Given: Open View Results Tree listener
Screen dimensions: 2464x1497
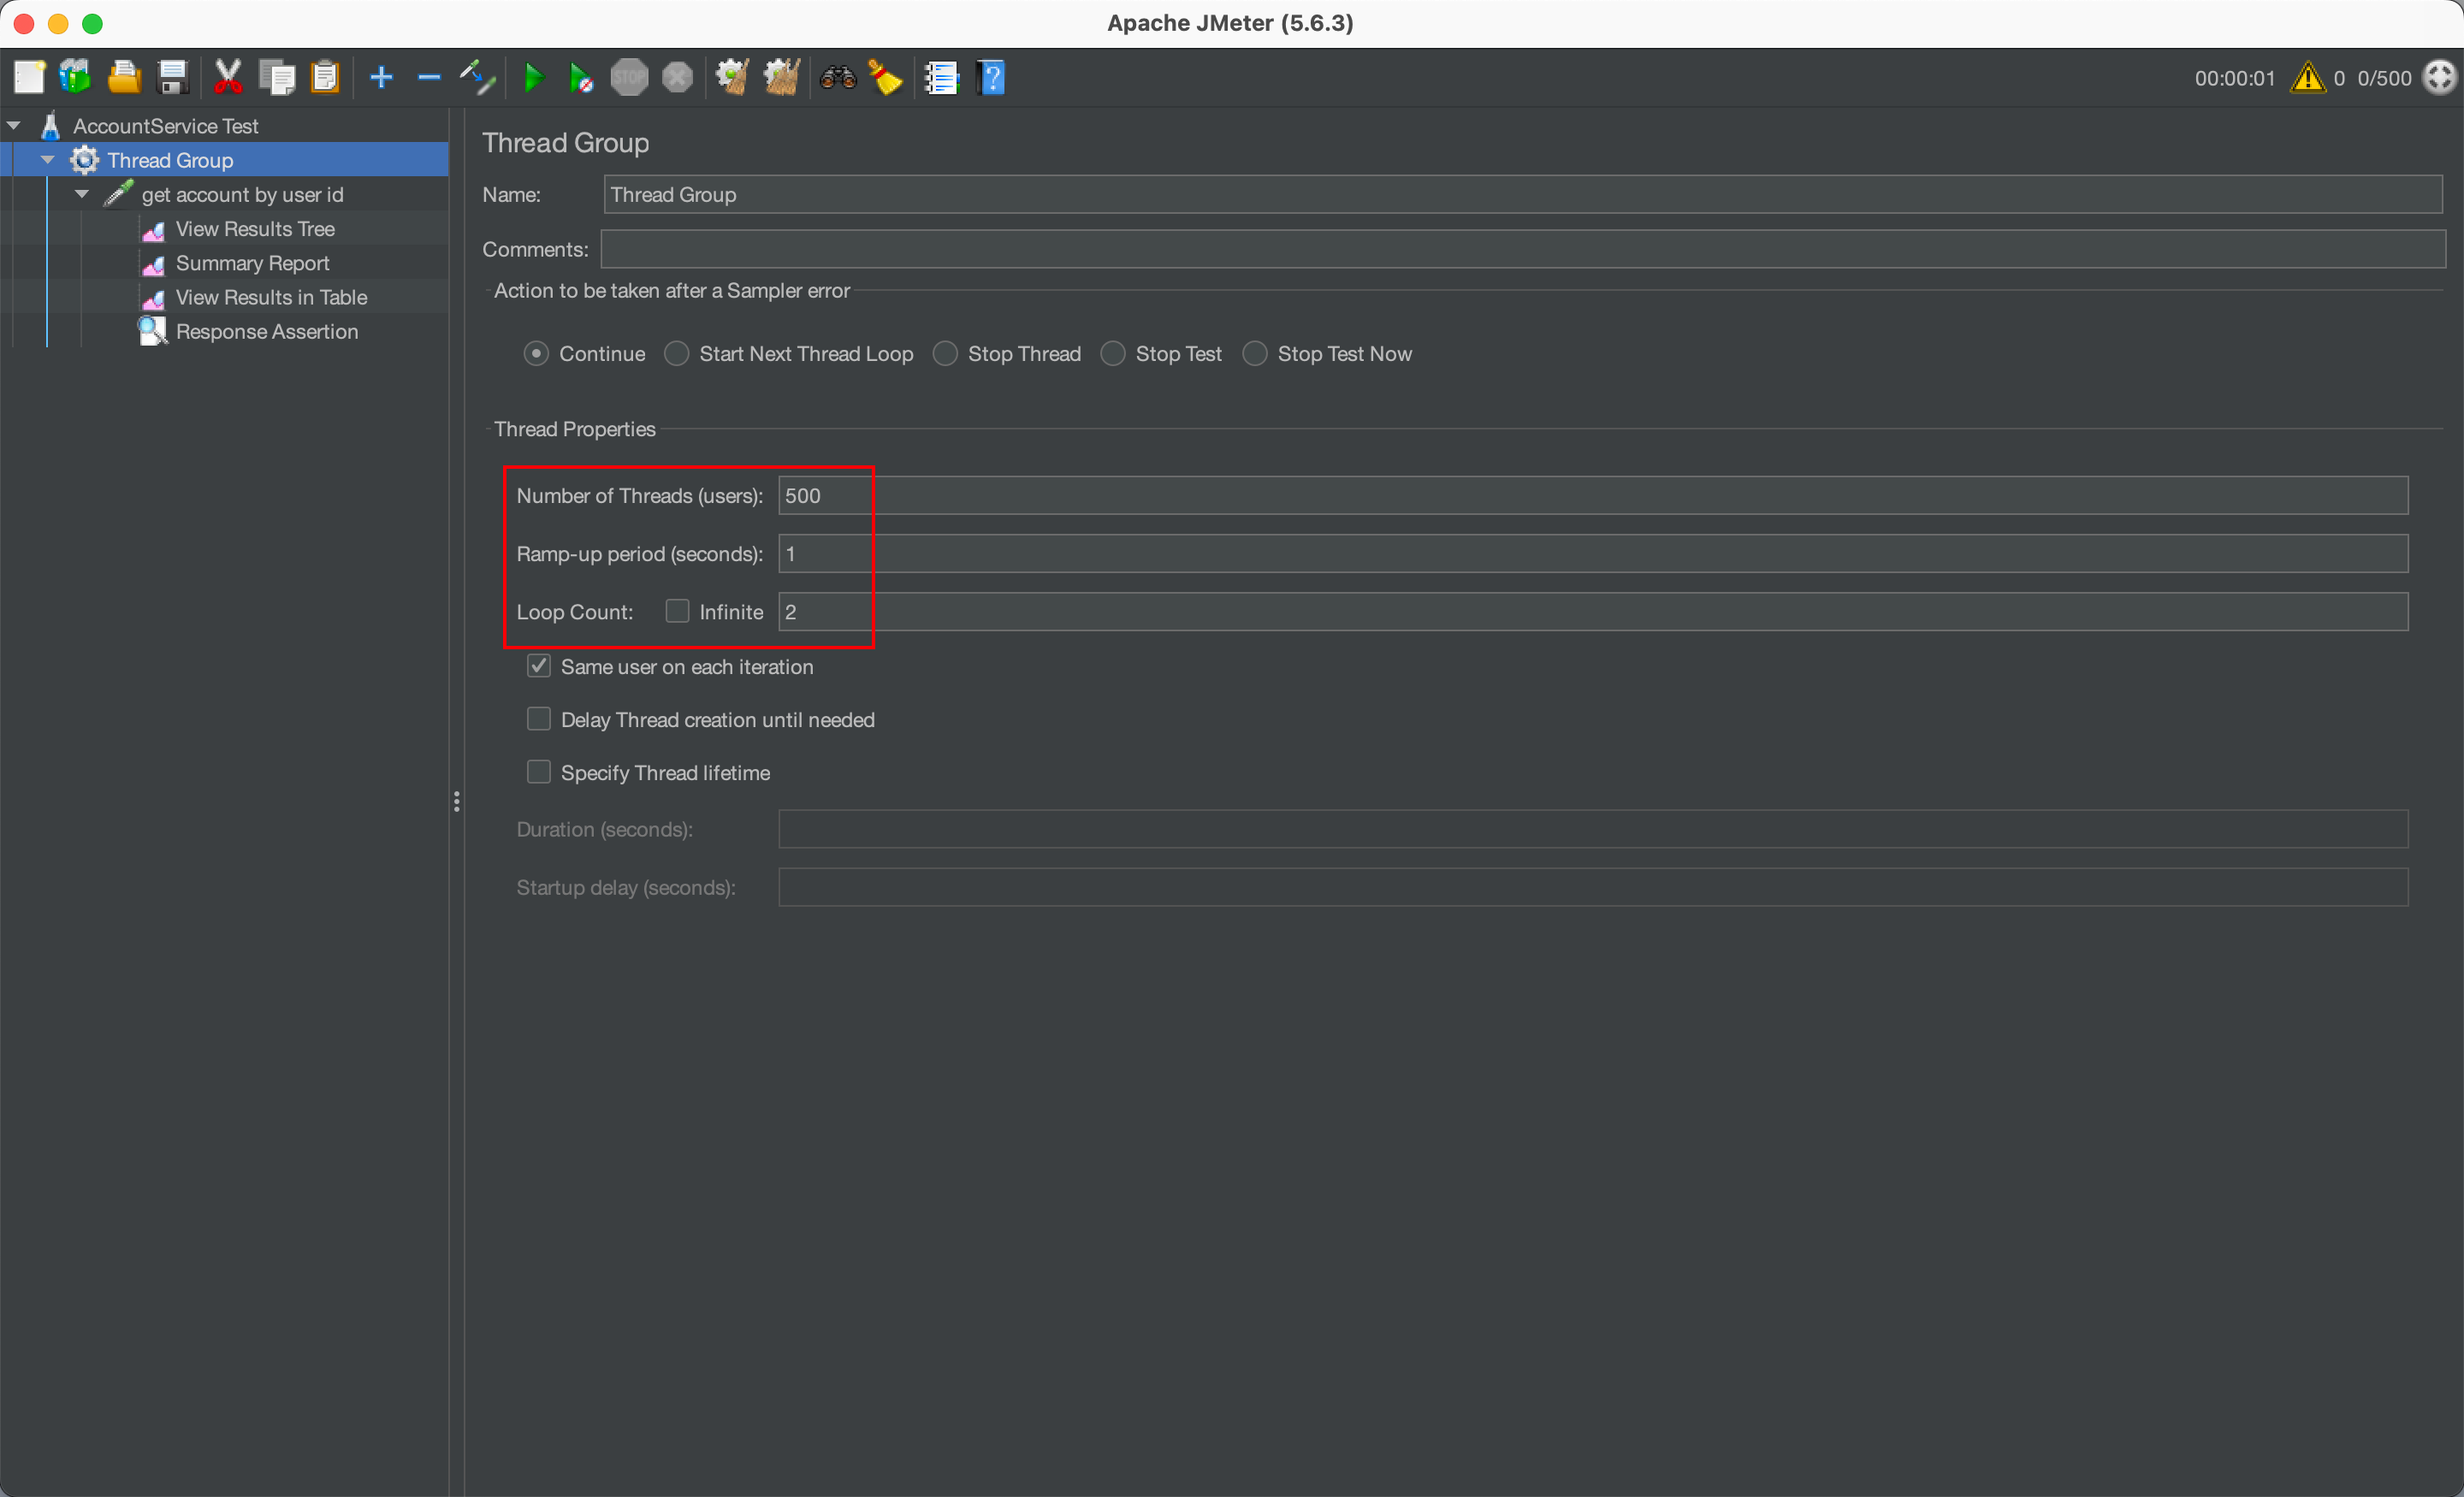Looking at the screenshot, I should tap(255, 229).
